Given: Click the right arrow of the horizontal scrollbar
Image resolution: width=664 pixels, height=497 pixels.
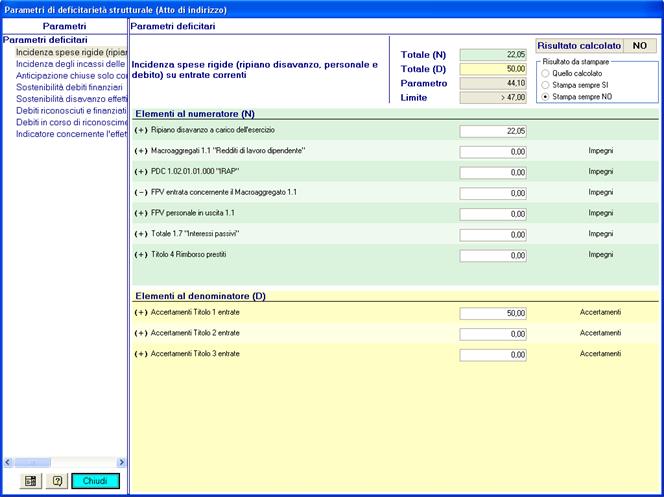Looking at the screenshot, I should point(122,462).
